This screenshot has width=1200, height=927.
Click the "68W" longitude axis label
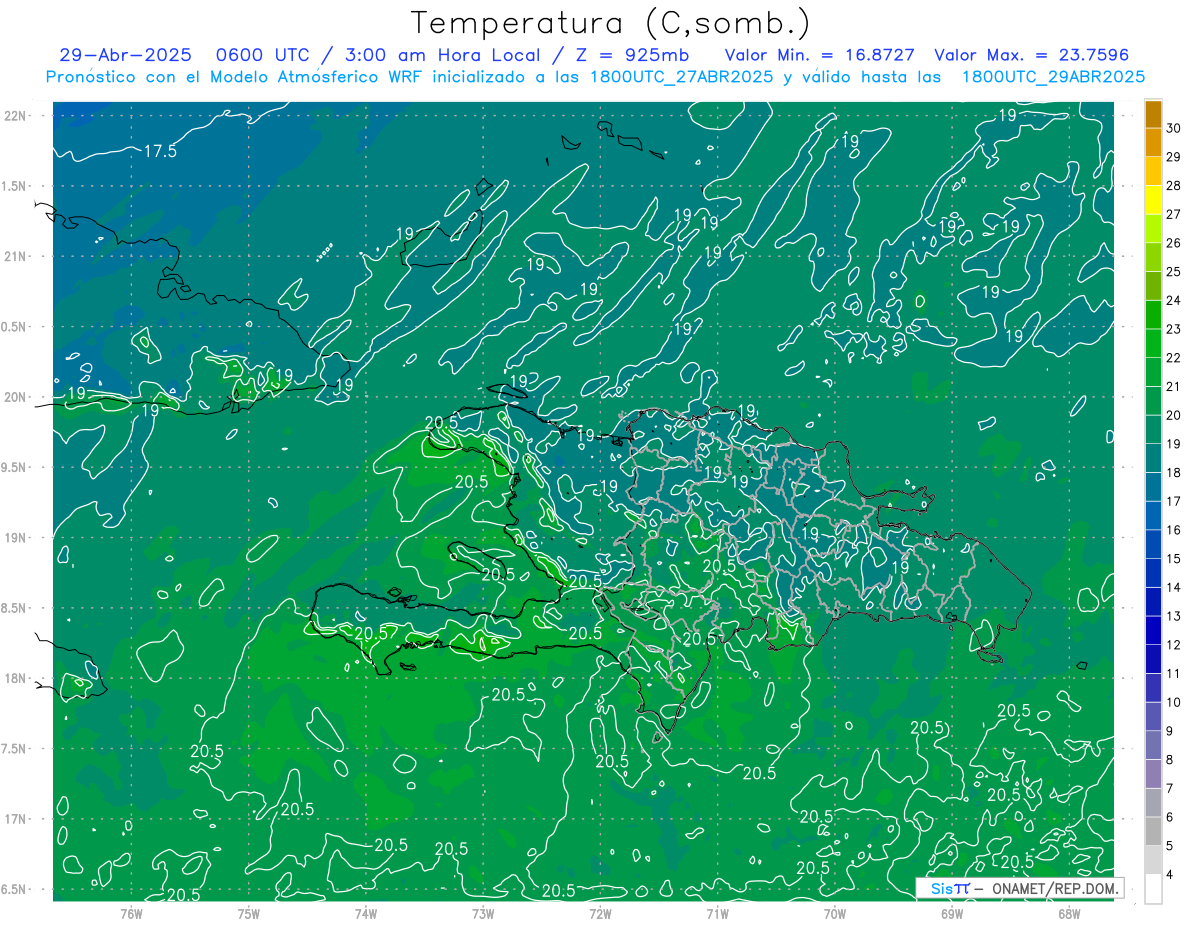point(1068,913)
